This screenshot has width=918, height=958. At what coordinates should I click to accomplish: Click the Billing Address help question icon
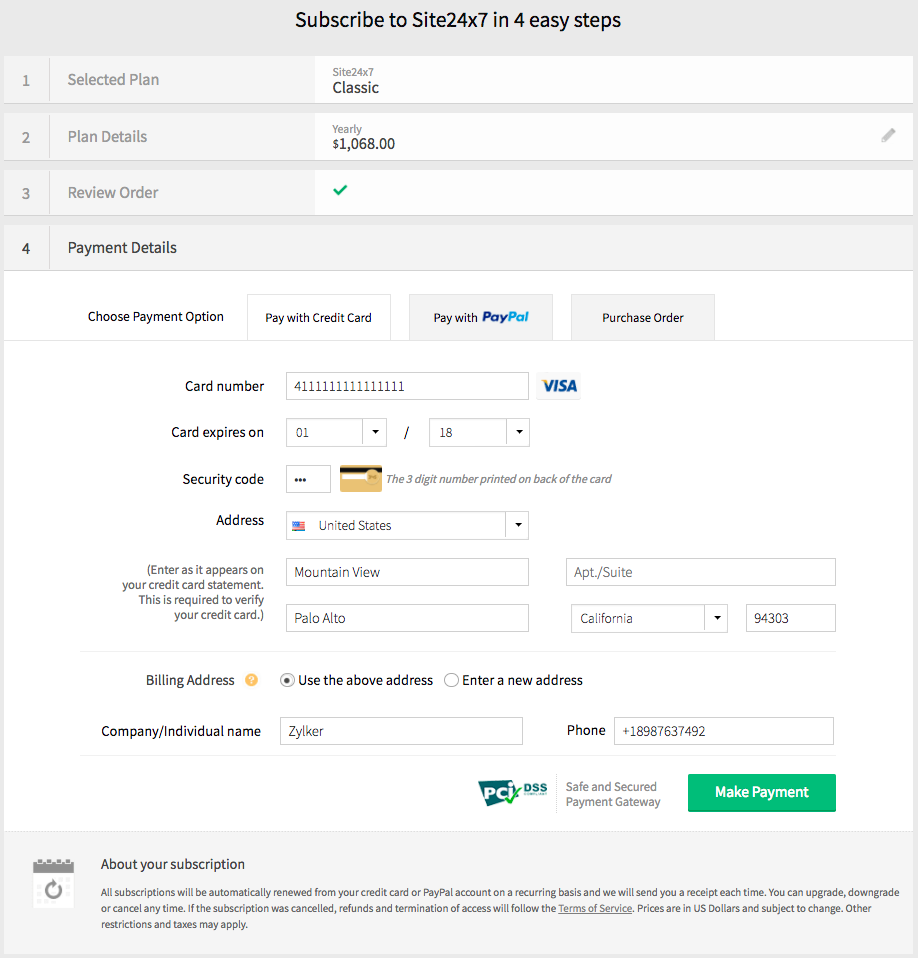252,680
